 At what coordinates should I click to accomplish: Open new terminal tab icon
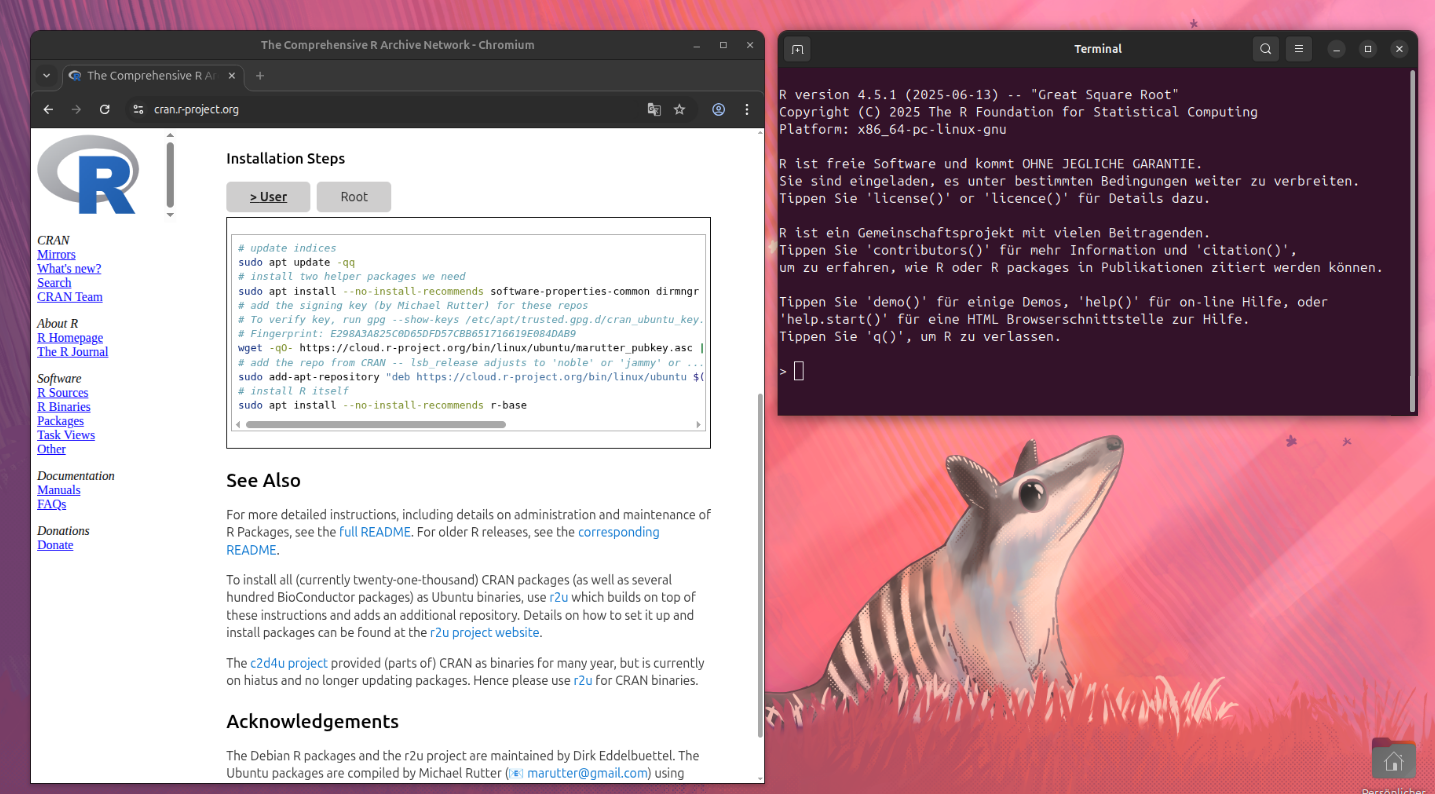click(797, 49)
